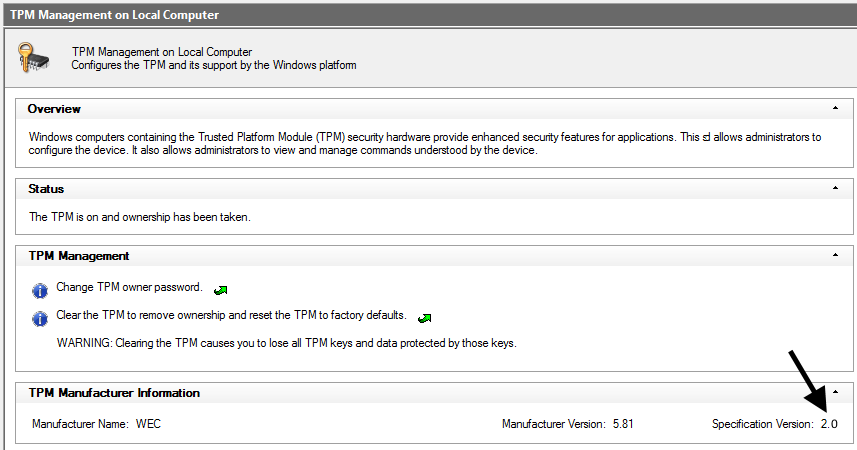Collapse TPM Manufacturer Information section arrow
The width and height of the screenshot is (857, 450).
pyautogui.click(x=835, y=392)
